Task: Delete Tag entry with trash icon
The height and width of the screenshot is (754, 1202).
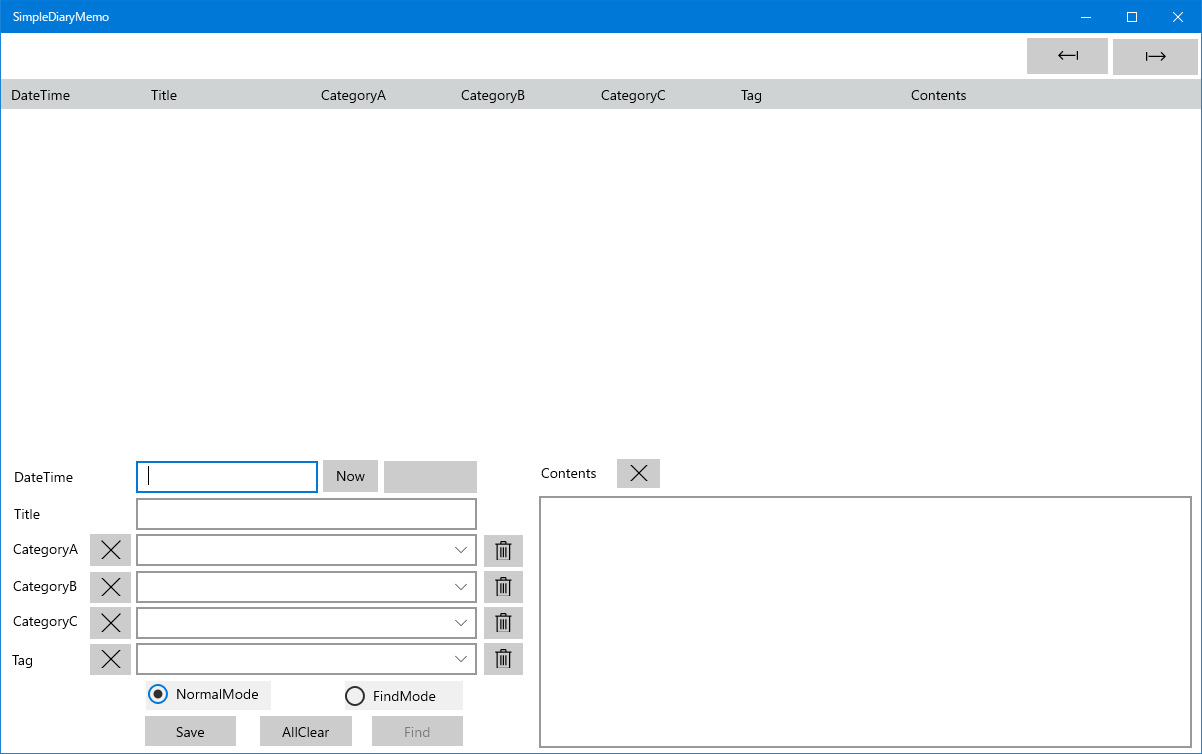Action: pyautogui.click(x=503, y=659)
